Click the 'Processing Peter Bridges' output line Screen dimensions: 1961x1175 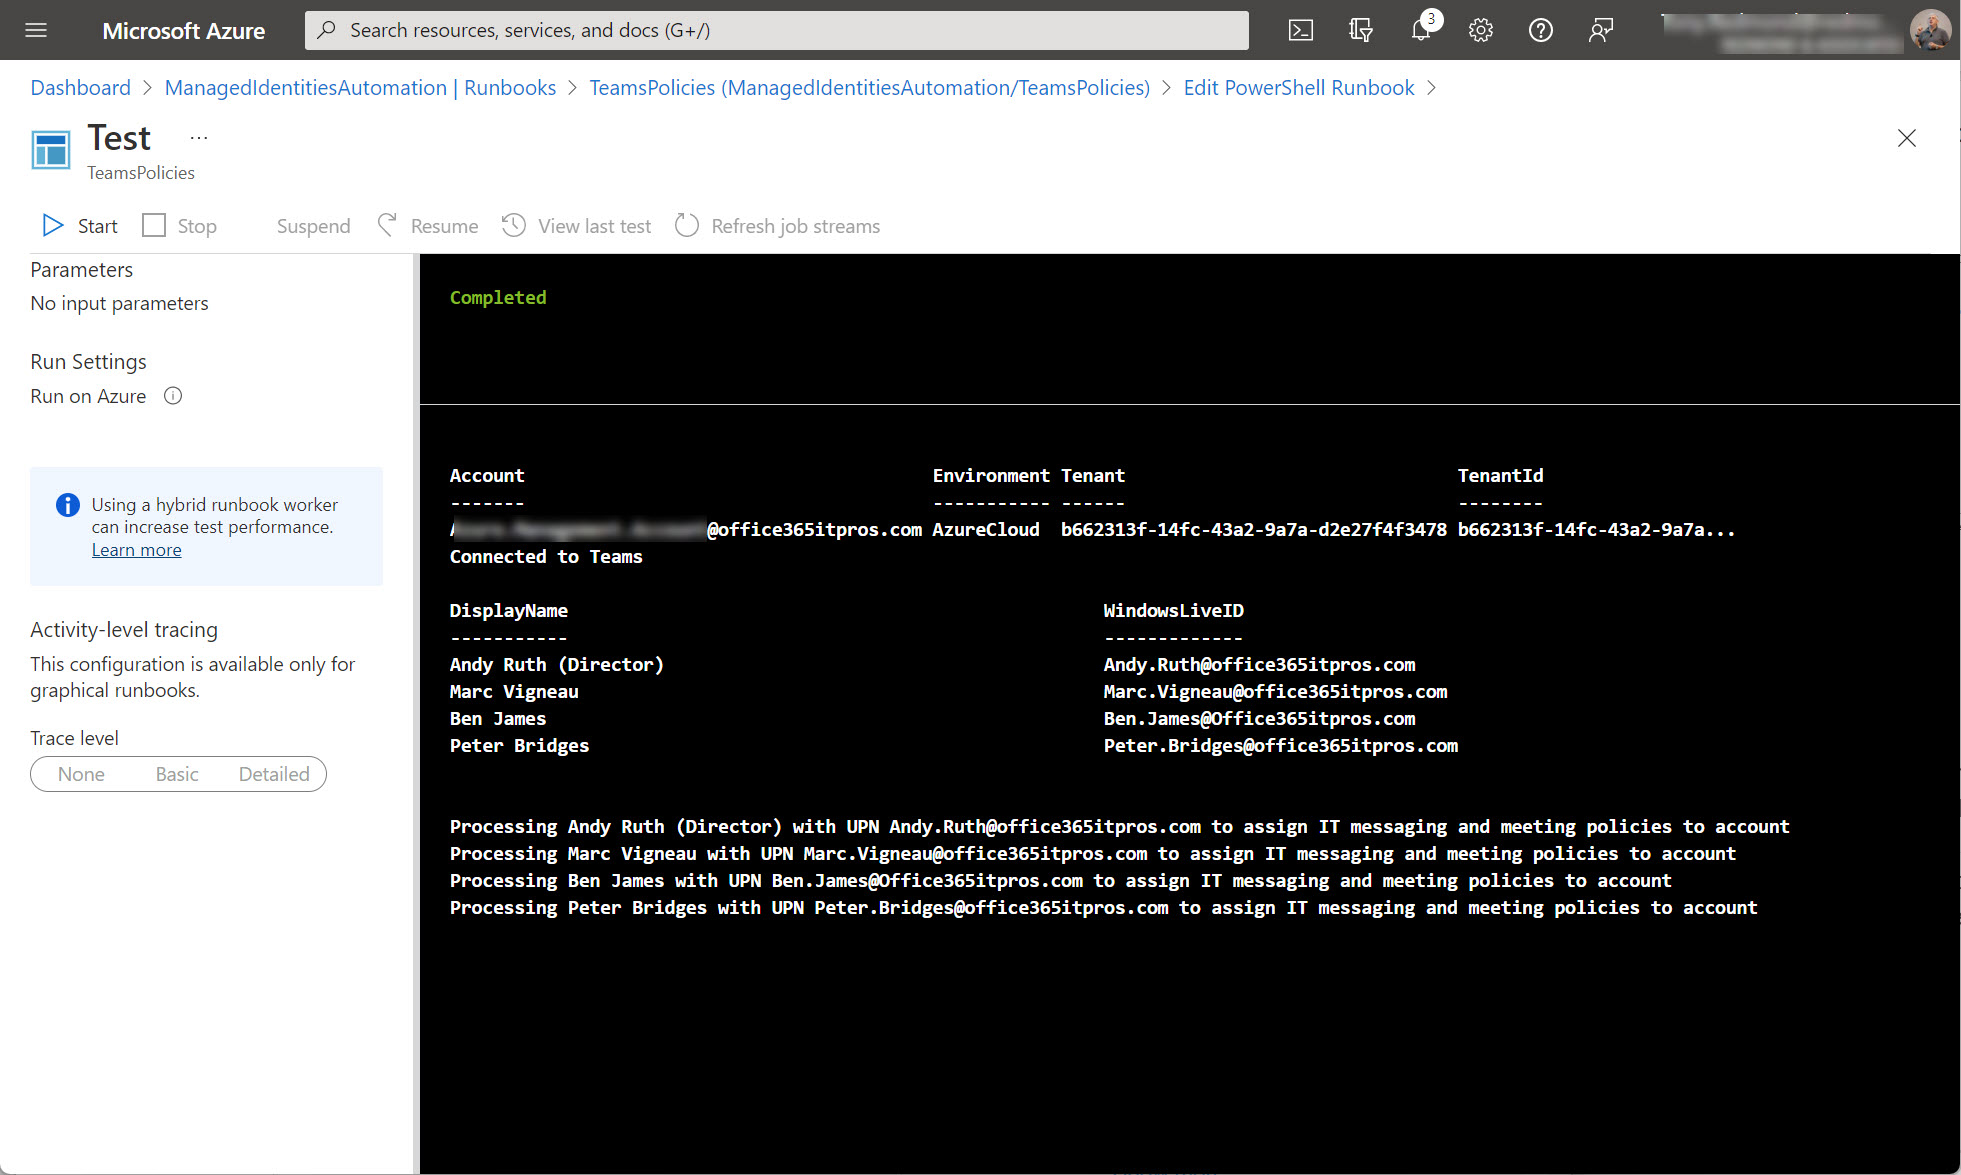(x=1104, y=908)
